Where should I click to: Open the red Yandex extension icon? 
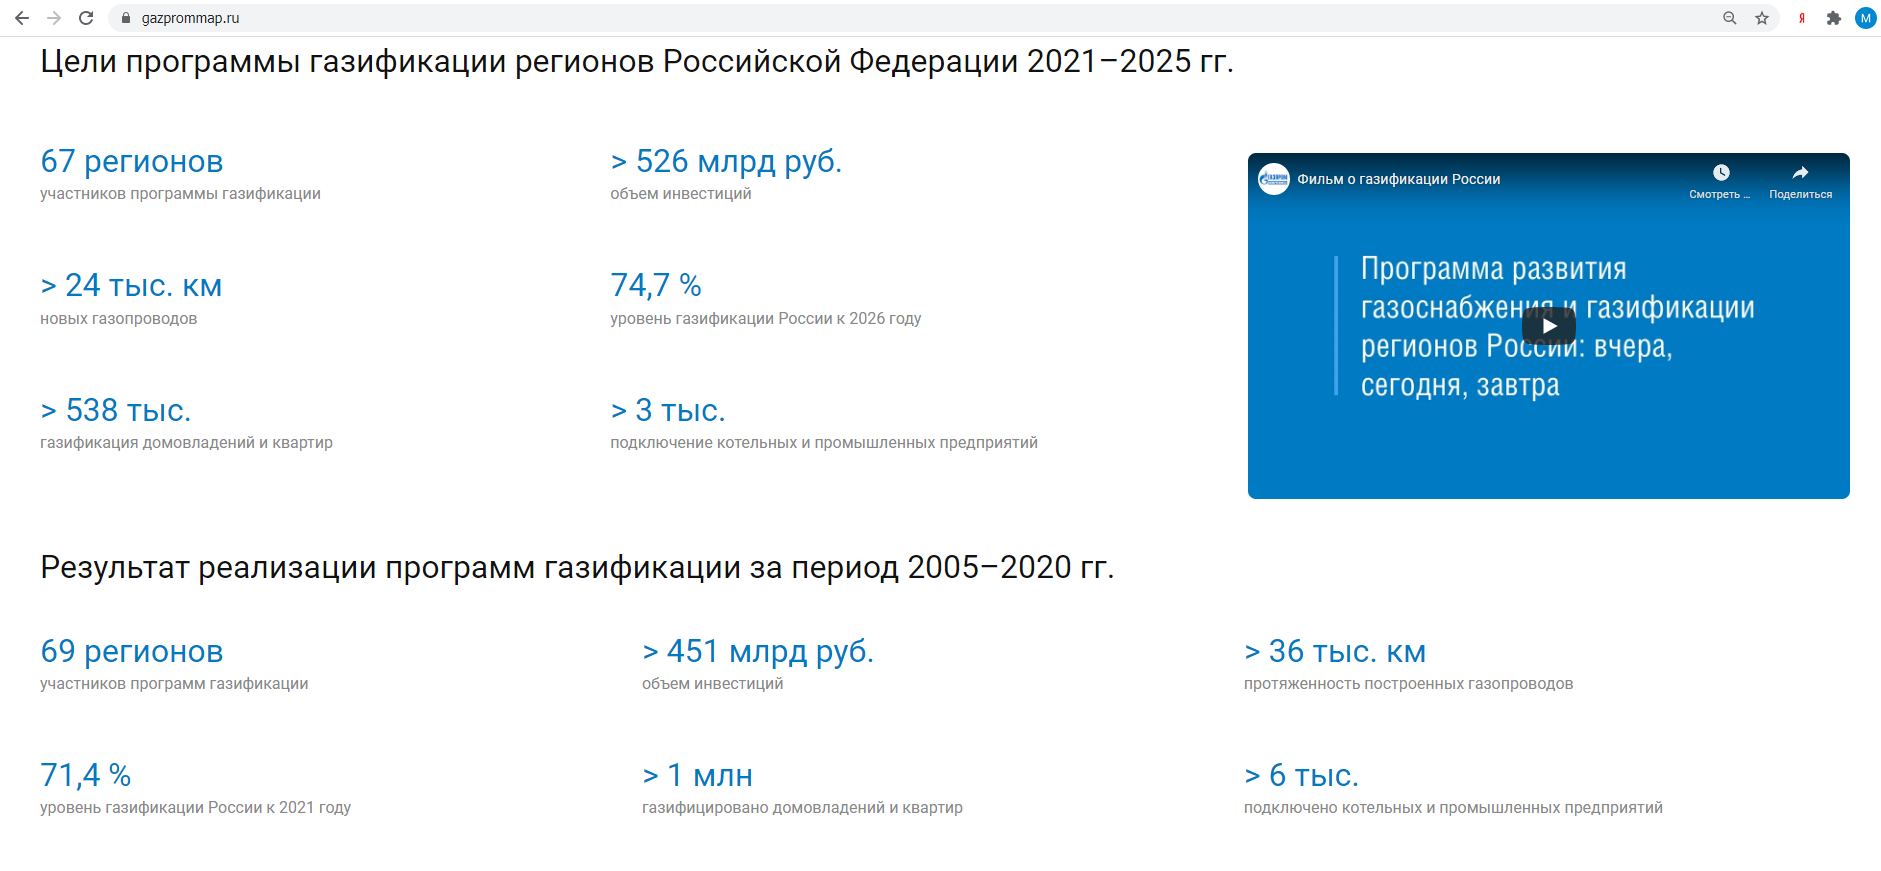pyautogui.click(x=1802, y=18)
